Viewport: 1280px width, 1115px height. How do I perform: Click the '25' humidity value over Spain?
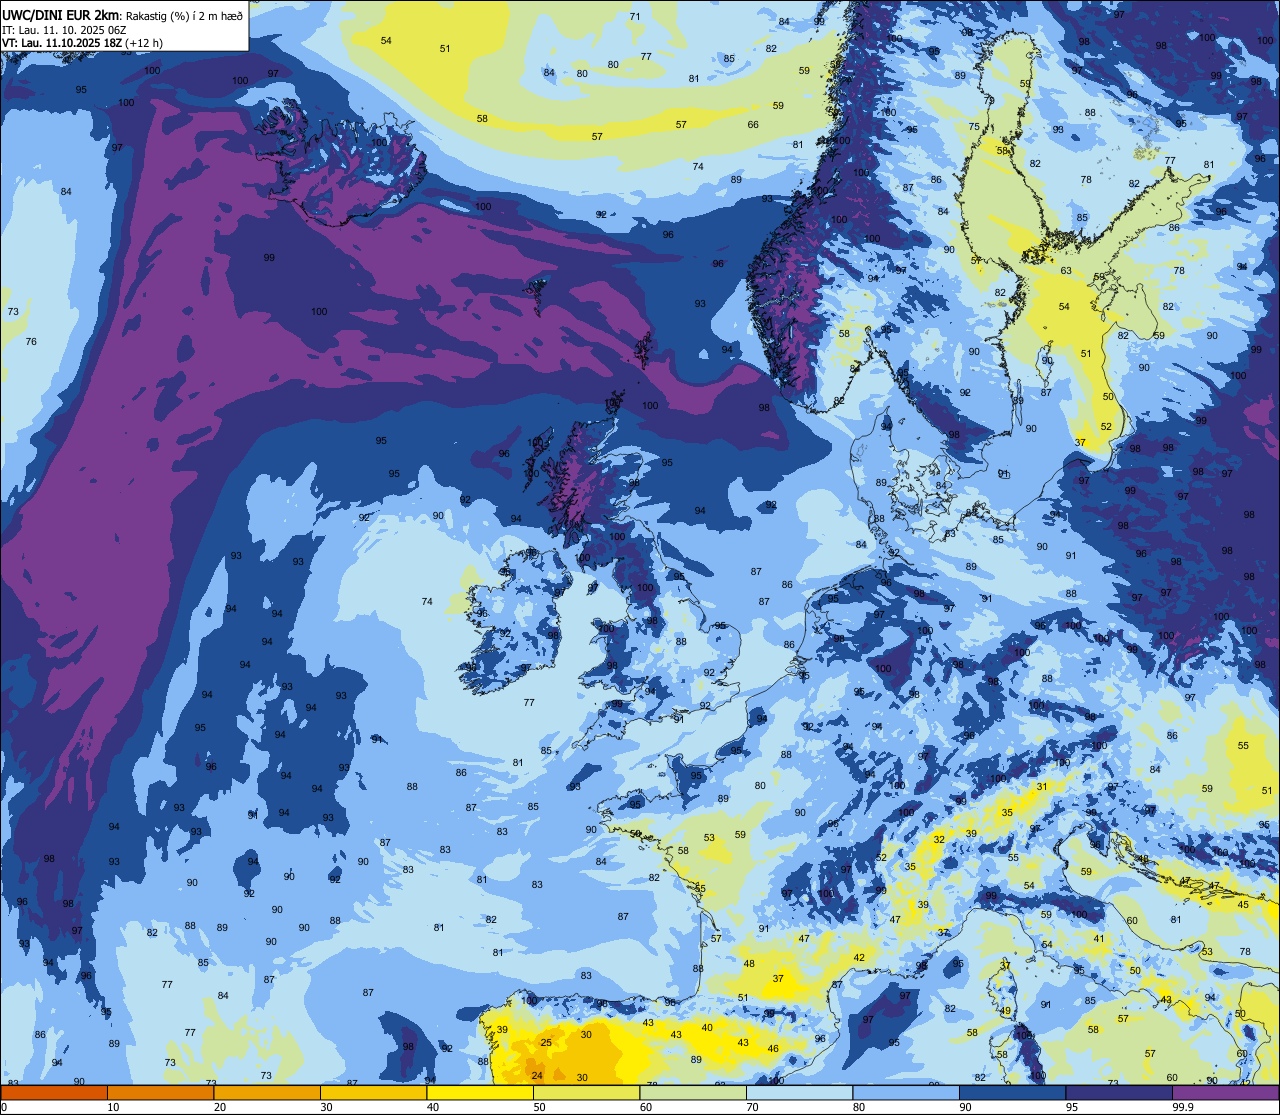[x=546, y=1043]
